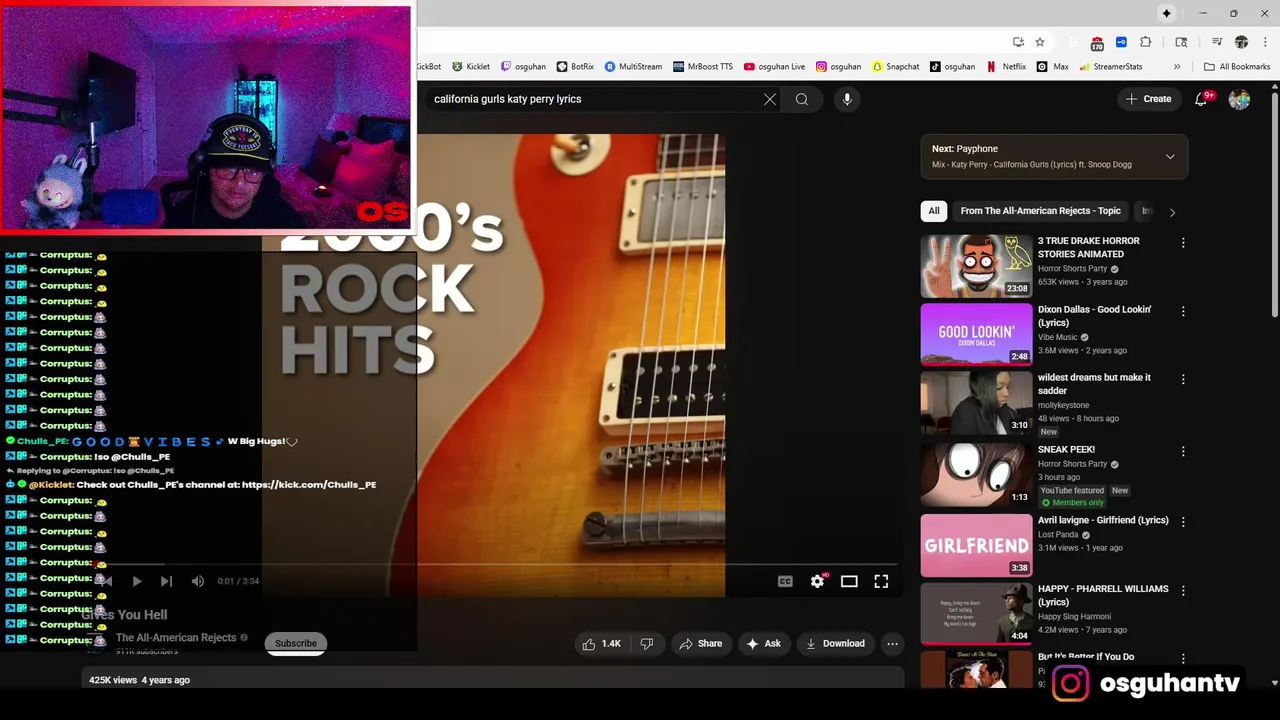Open Chulls_PE's kick.com channel link in chat
The width and height of the screenshot is (1280, 720).
(x=309, y=485)
